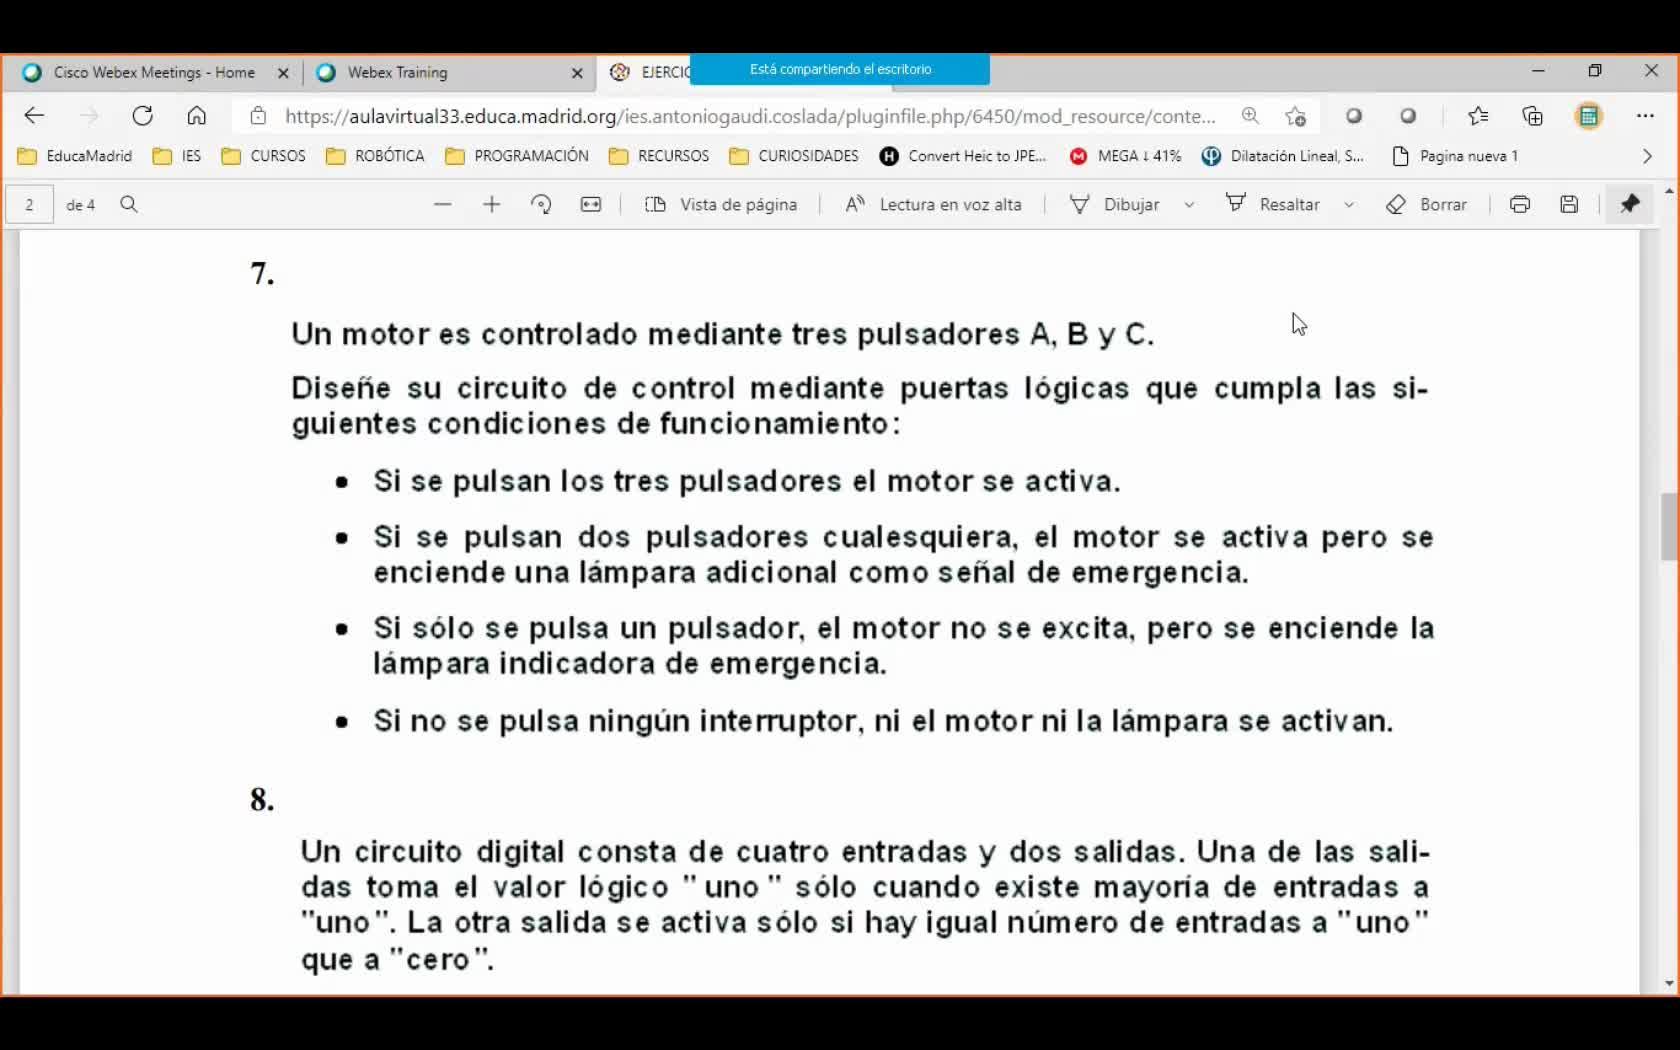Search within the PDF document
The height and width of the screenshot is (1050, 1680).
(129, 204)
